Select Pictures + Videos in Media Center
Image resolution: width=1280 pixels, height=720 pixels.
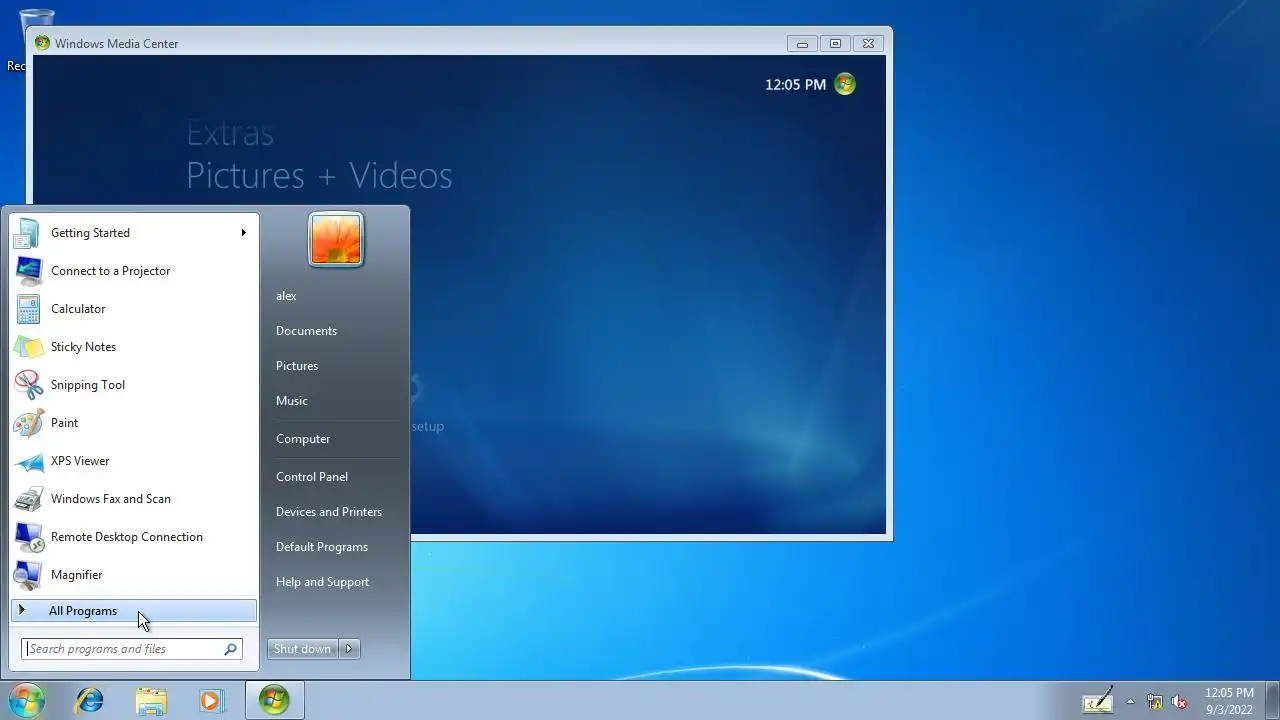[x=319, y=175]
